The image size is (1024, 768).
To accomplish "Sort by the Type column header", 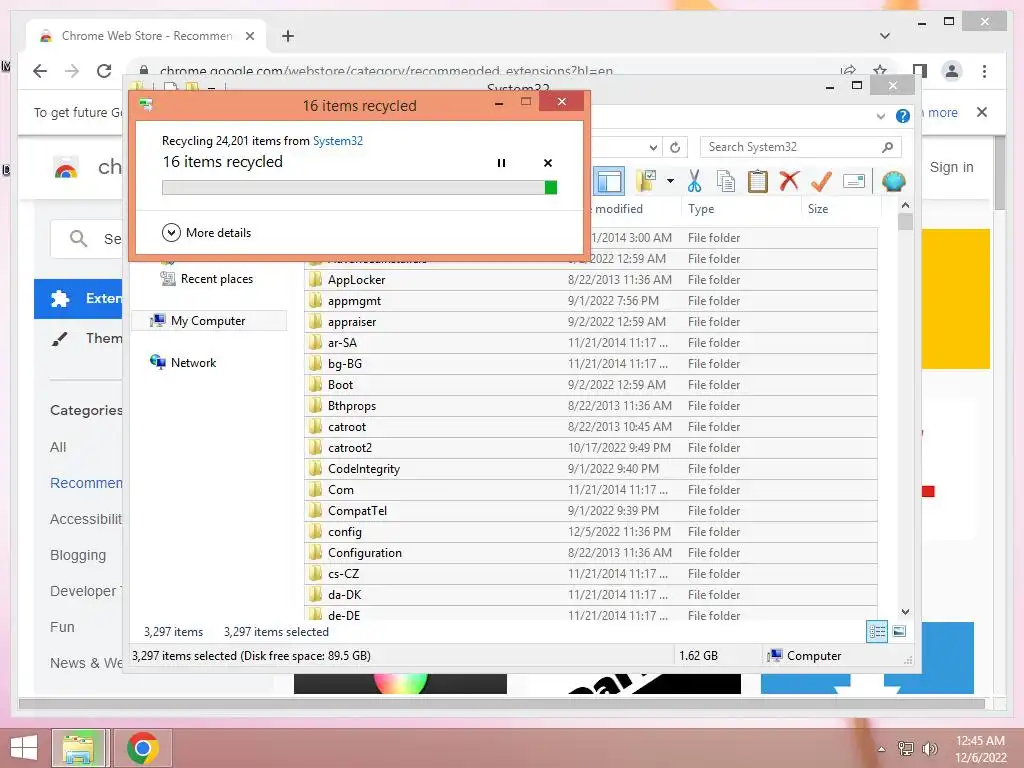I will [x=739, y=209].
